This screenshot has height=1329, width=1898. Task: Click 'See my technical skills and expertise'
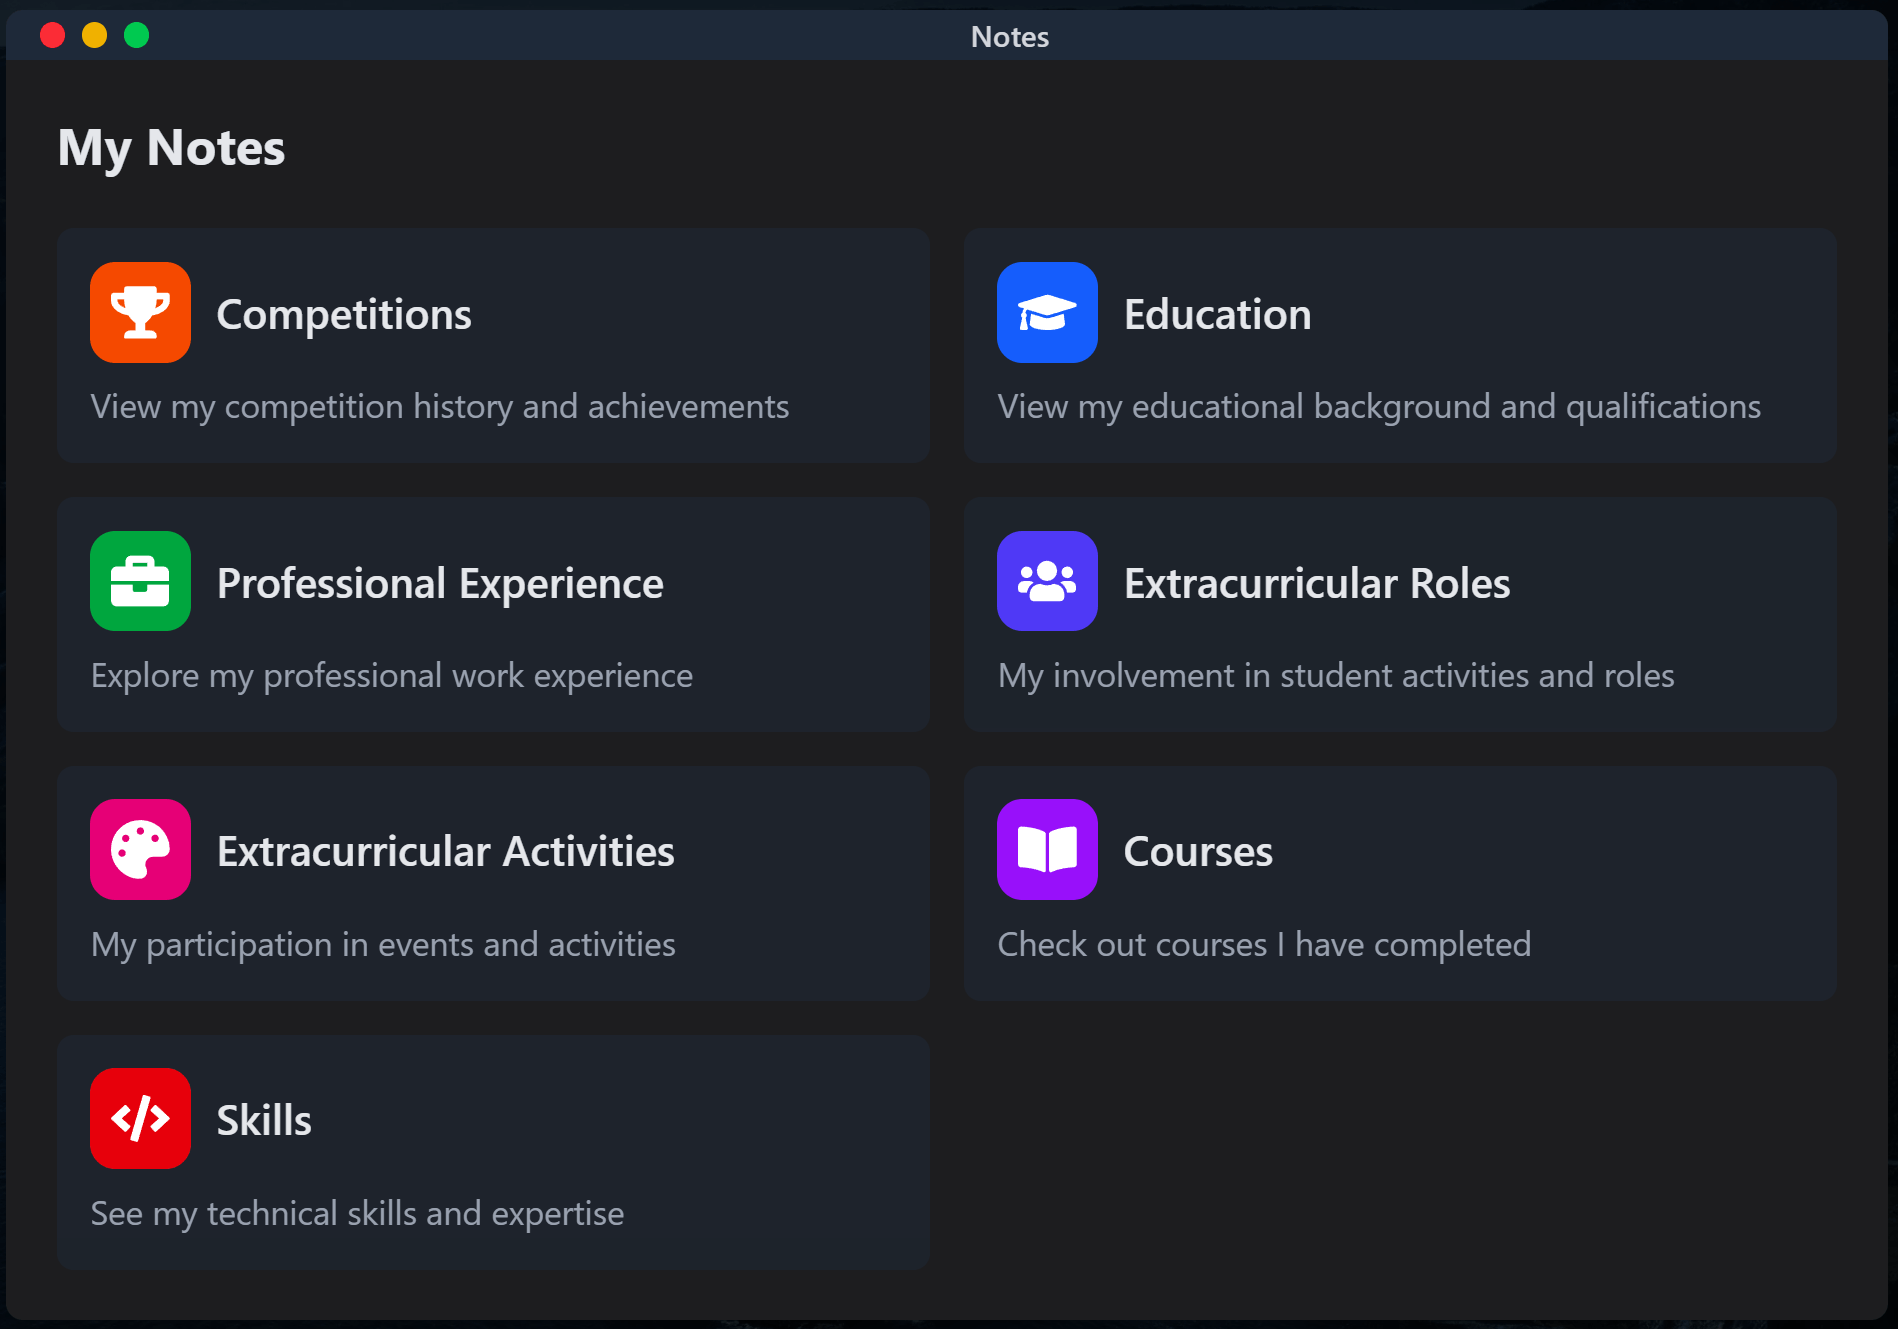(357, 1214)
